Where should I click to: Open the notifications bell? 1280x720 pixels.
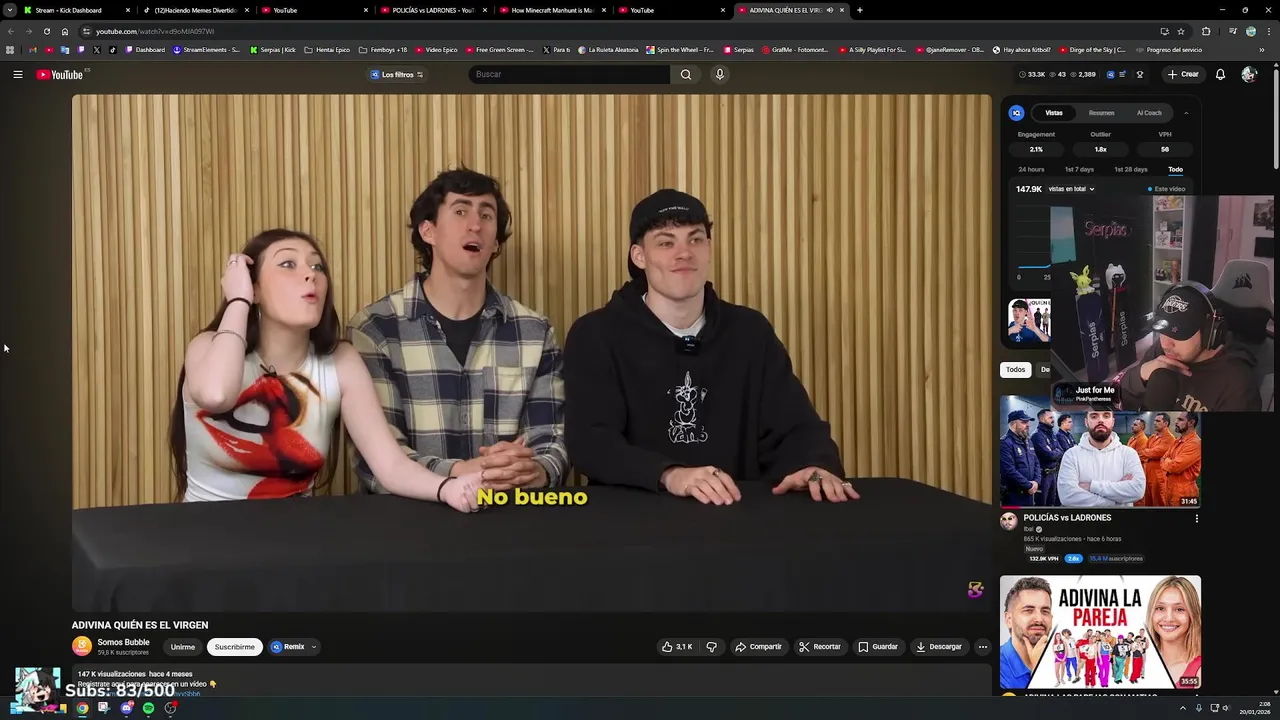click(1220, 74)
